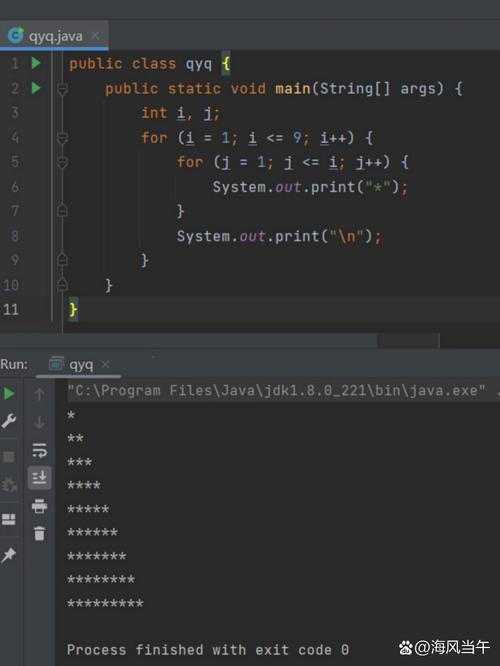Click the fold end marker on line 10
The width and height of the screenshot is (500, 666).
point(62,284)
